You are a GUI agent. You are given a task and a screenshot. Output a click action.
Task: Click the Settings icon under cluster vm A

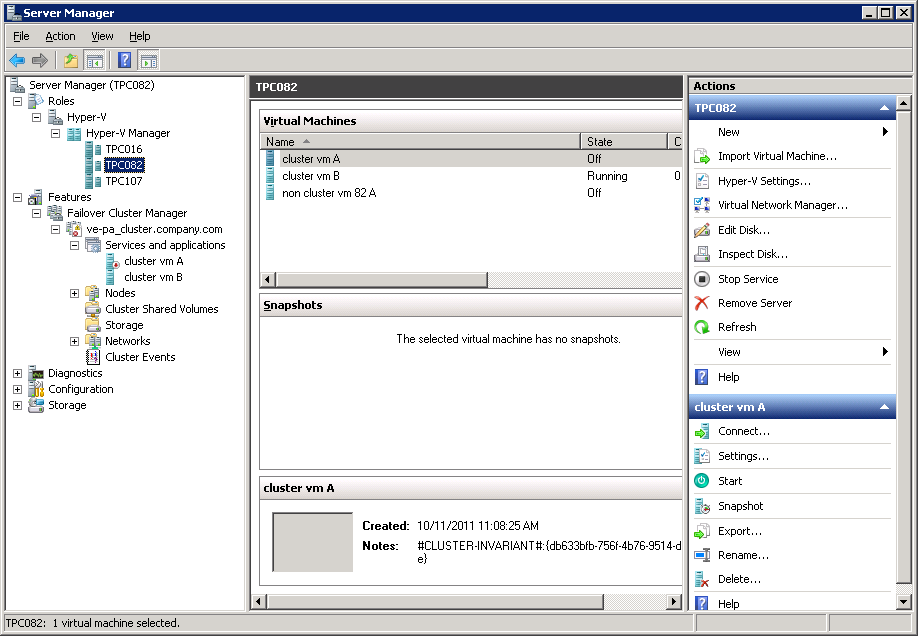(x=702, y=456)
